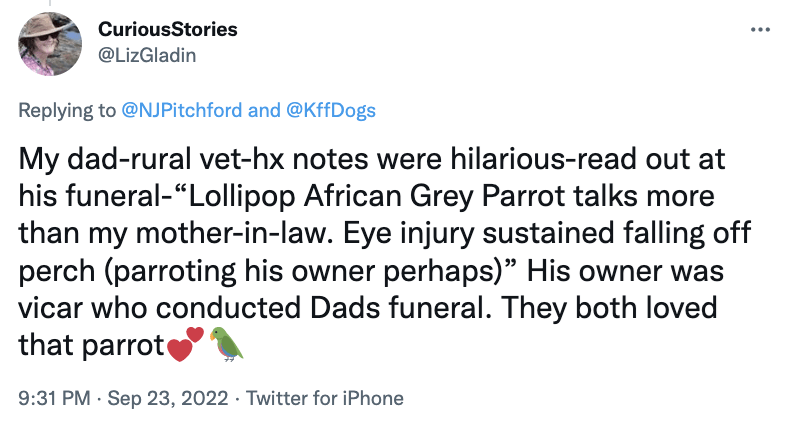Screen dimensions: 788x428
Task: Visit the @KffDogs mention
Action: coord(331,110)
